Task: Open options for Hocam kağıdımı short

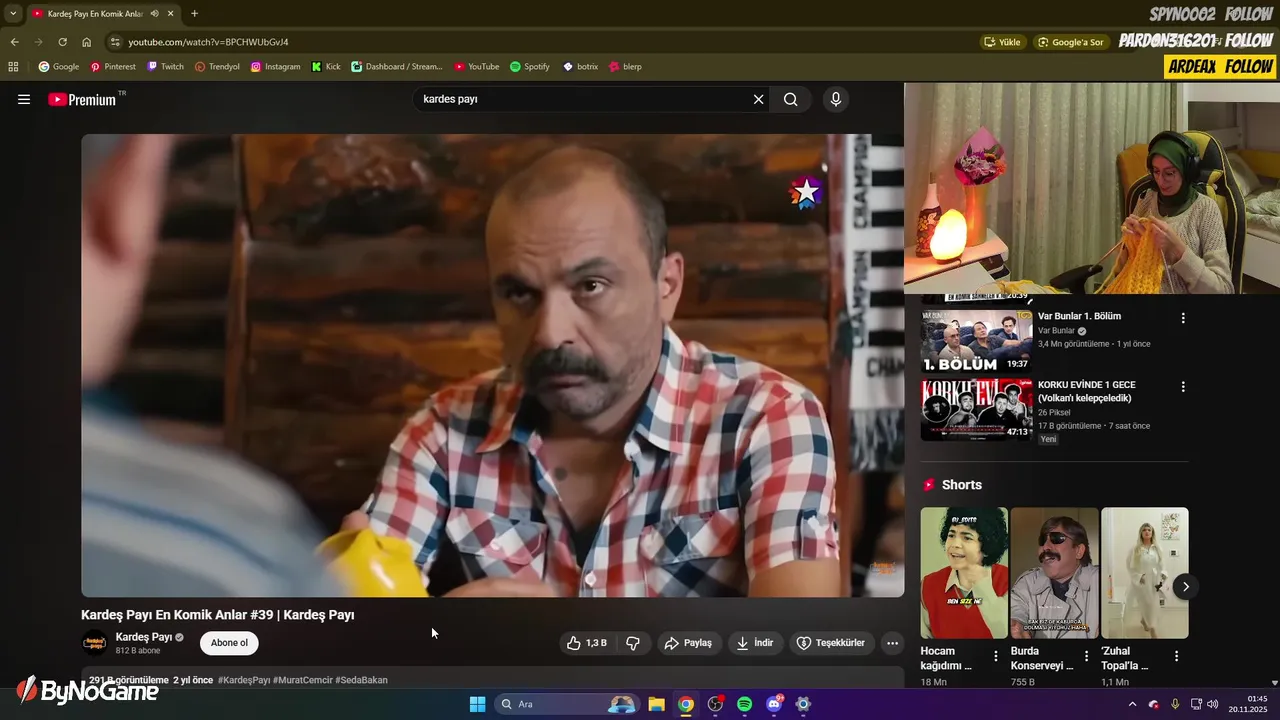Action: tap(995, 656)
